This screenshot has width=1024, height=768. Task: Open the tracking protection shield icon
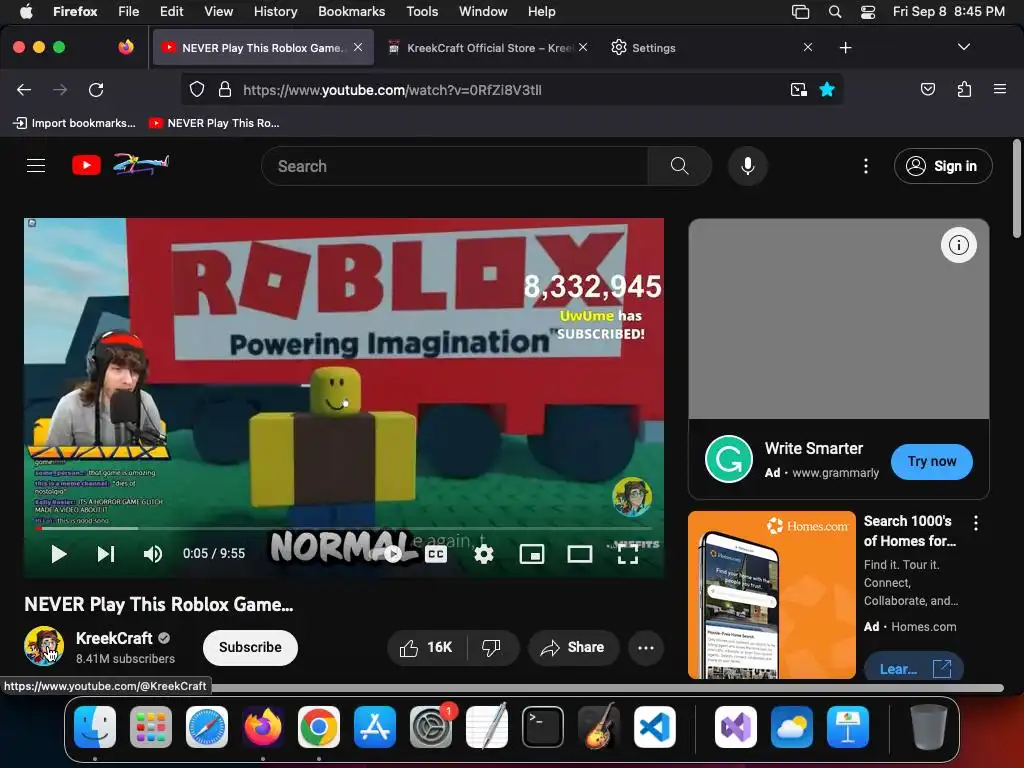(197, 89)
